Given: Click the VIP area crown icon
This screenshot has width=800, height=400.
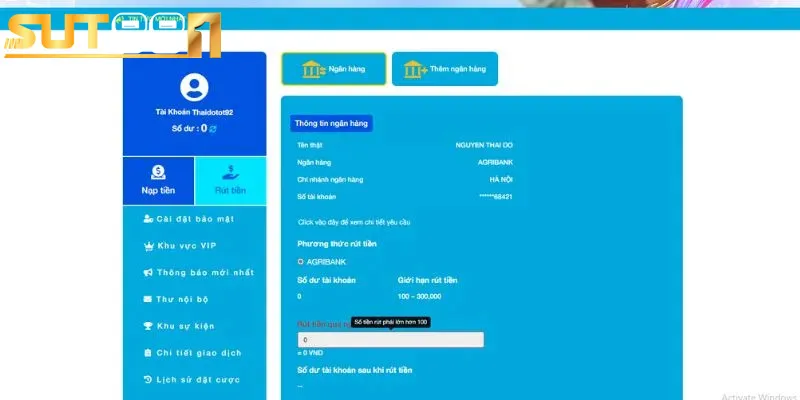Looking at the screenshot, I should point(148,245).
